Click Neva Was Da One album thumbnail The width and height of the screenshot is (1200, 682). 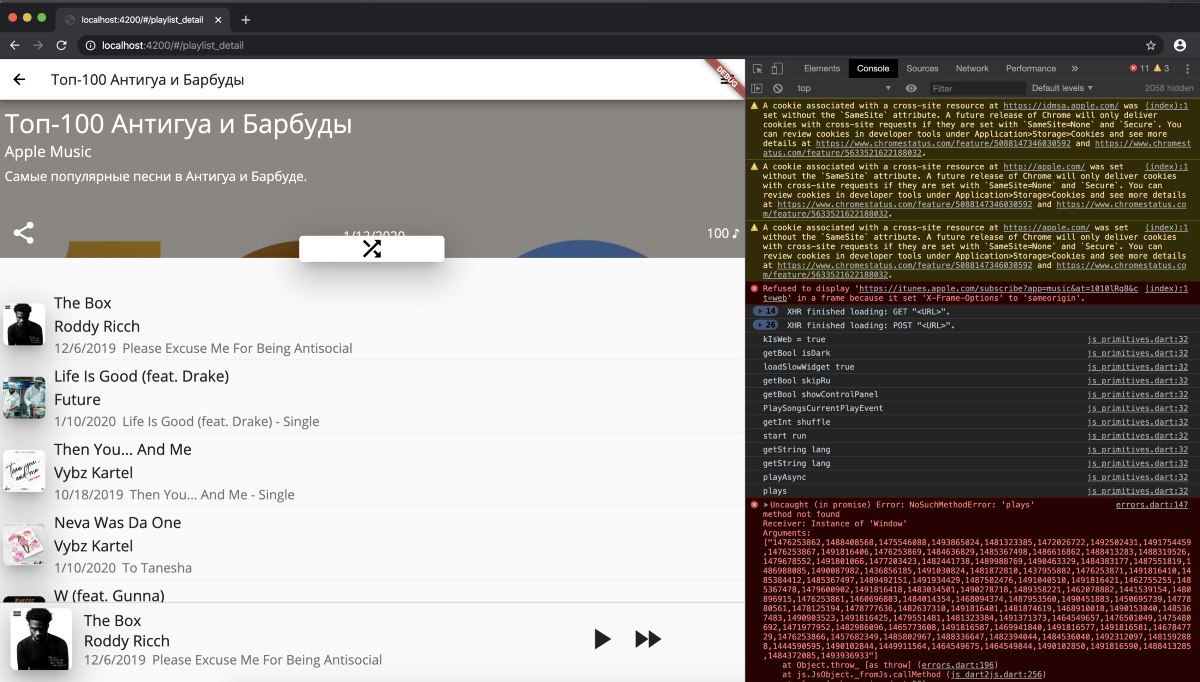(x=24, y=544)
